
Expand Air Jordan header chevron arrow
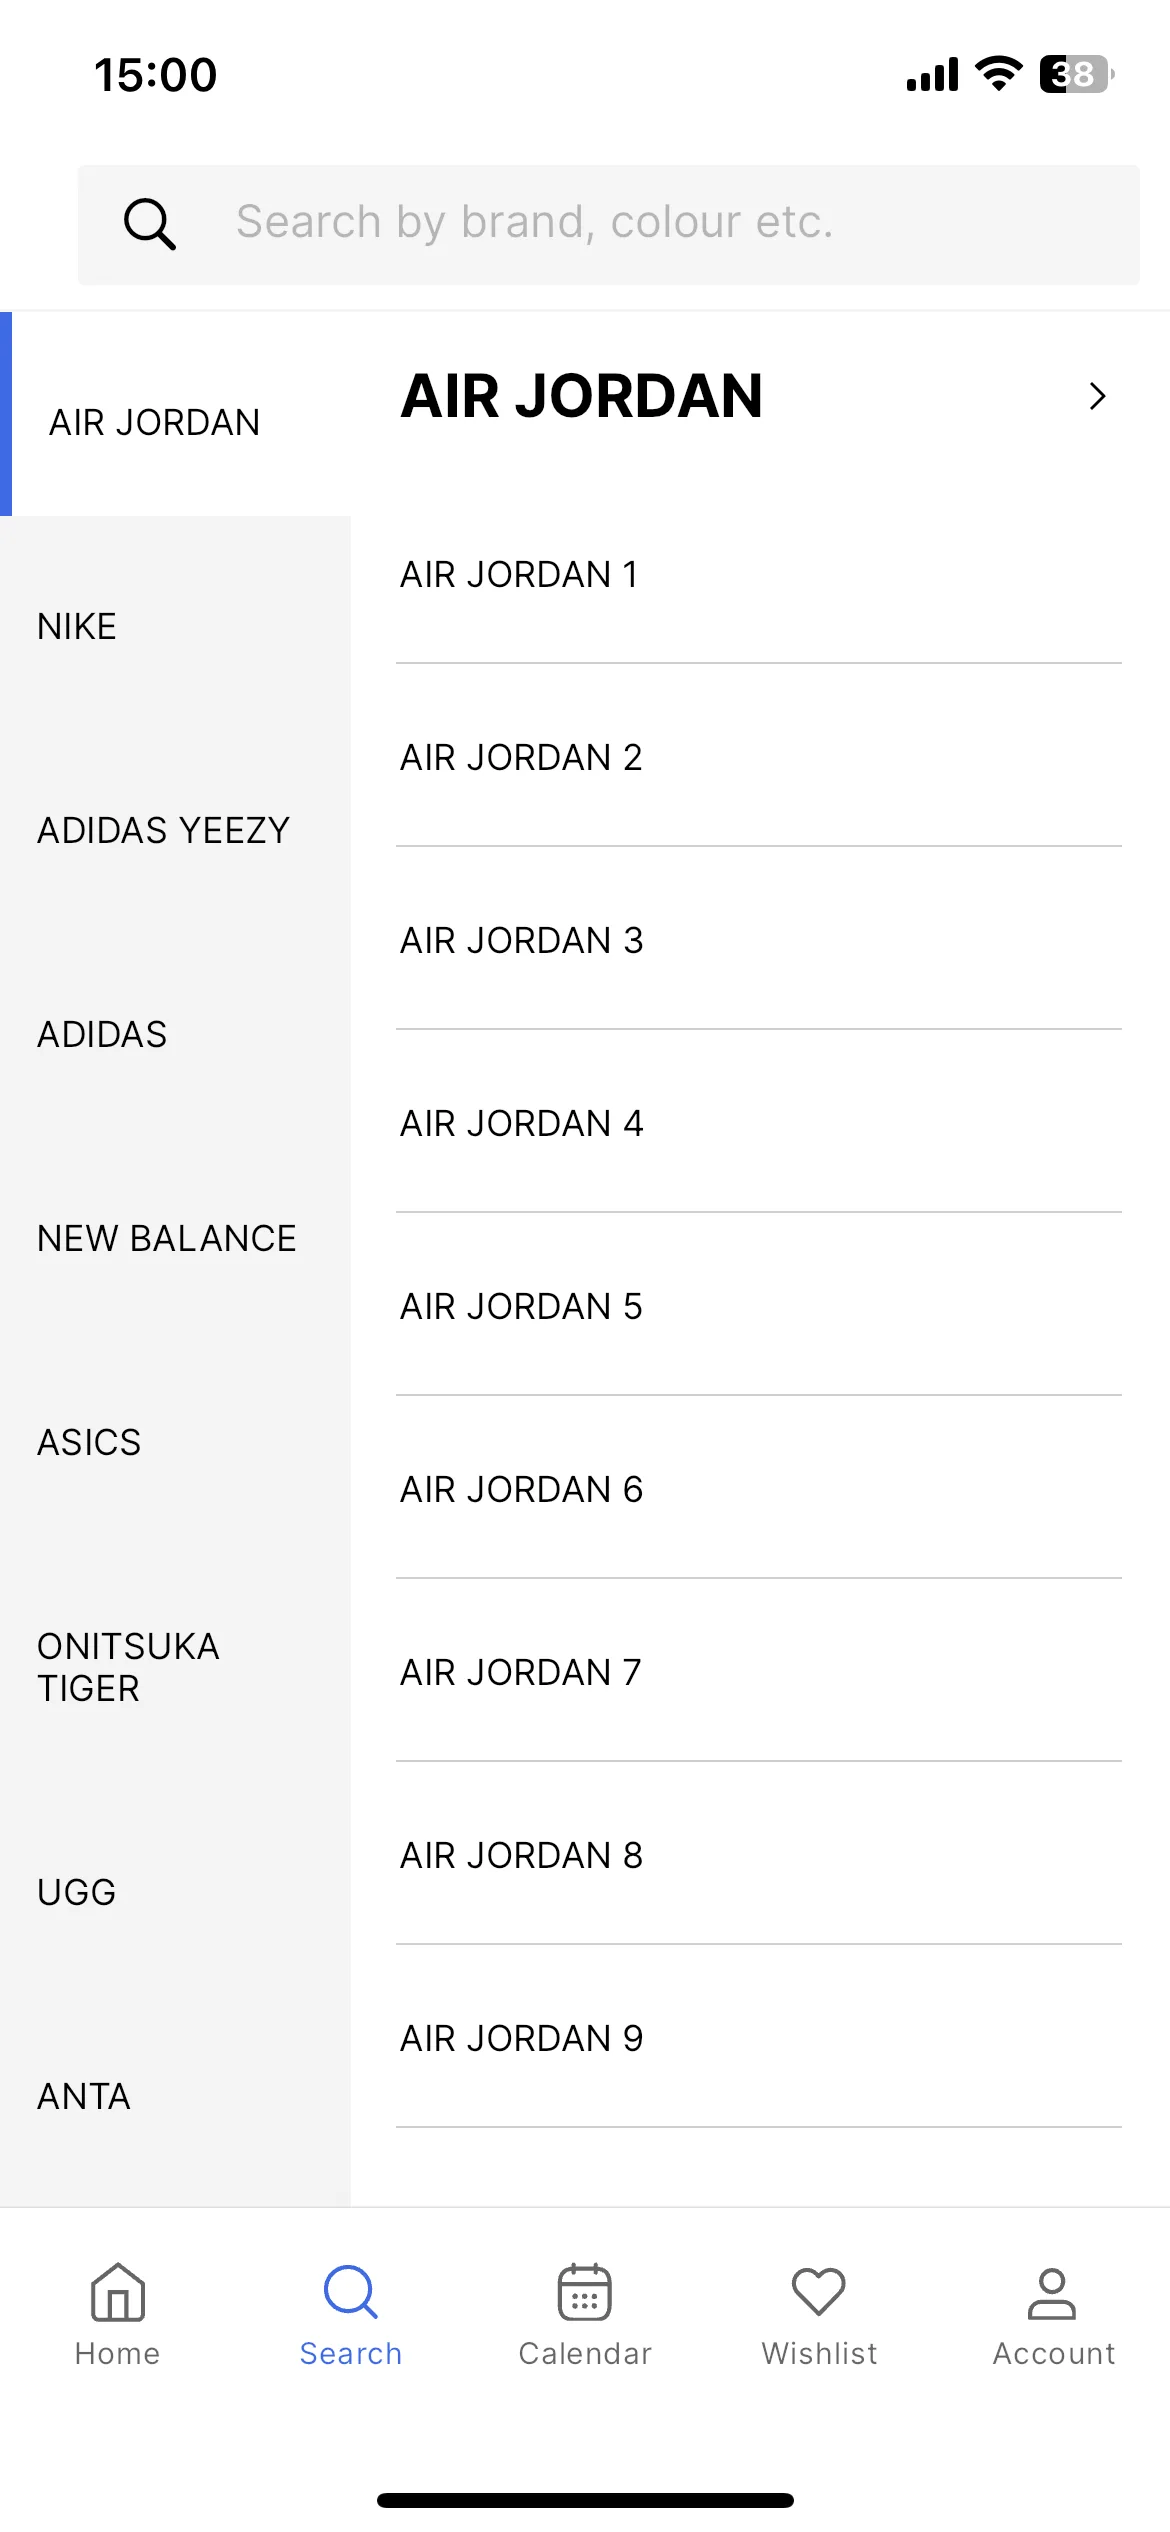click(x=1097, y=396)
